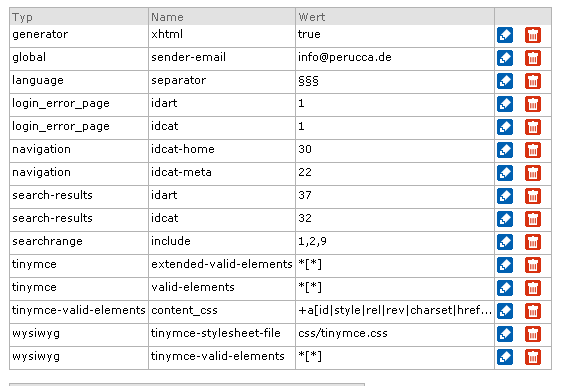Delete the generator xhtml entry
The width and height of the screenshot is (570, 386).
point(533,35)
